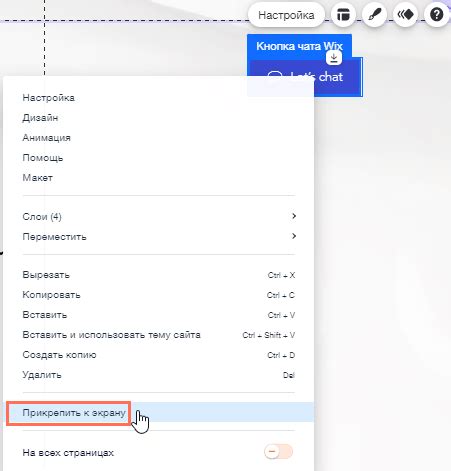Open the help question mark icon

pos(437,15)
